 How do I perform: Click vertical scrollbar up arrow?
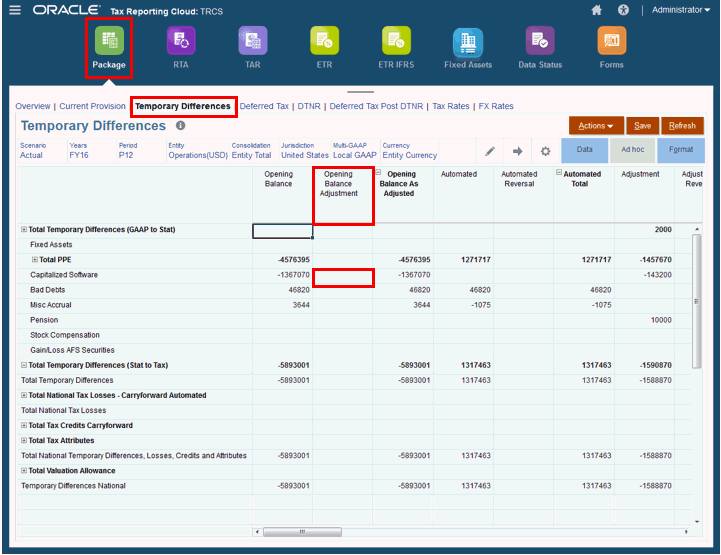[x=697, y=229]
